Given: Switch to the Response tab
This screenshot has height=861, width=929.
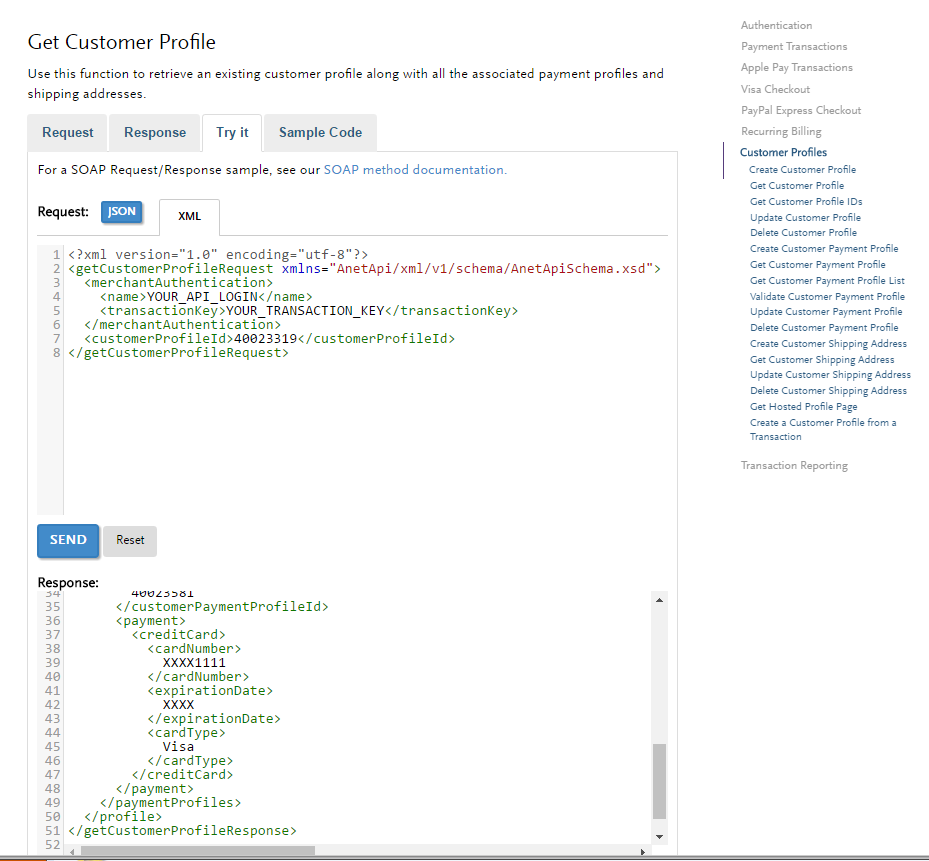Looking at the screenshot, I should 154,132.
